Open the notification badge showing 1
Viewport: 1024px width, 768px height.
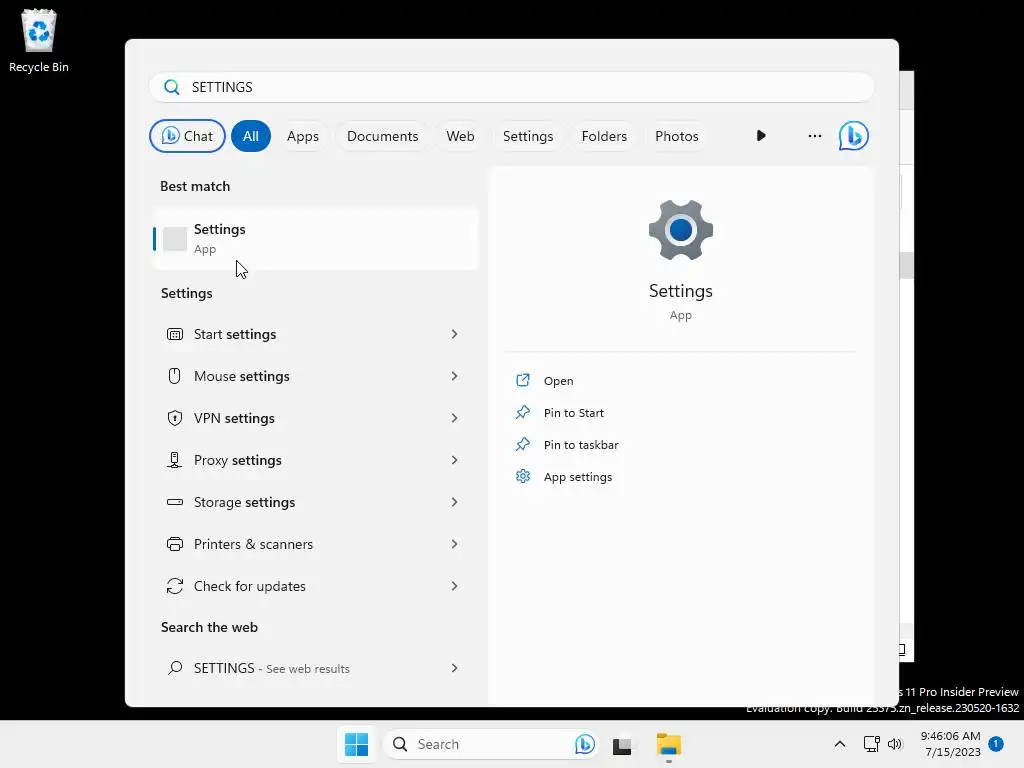(x=996, y=744)
